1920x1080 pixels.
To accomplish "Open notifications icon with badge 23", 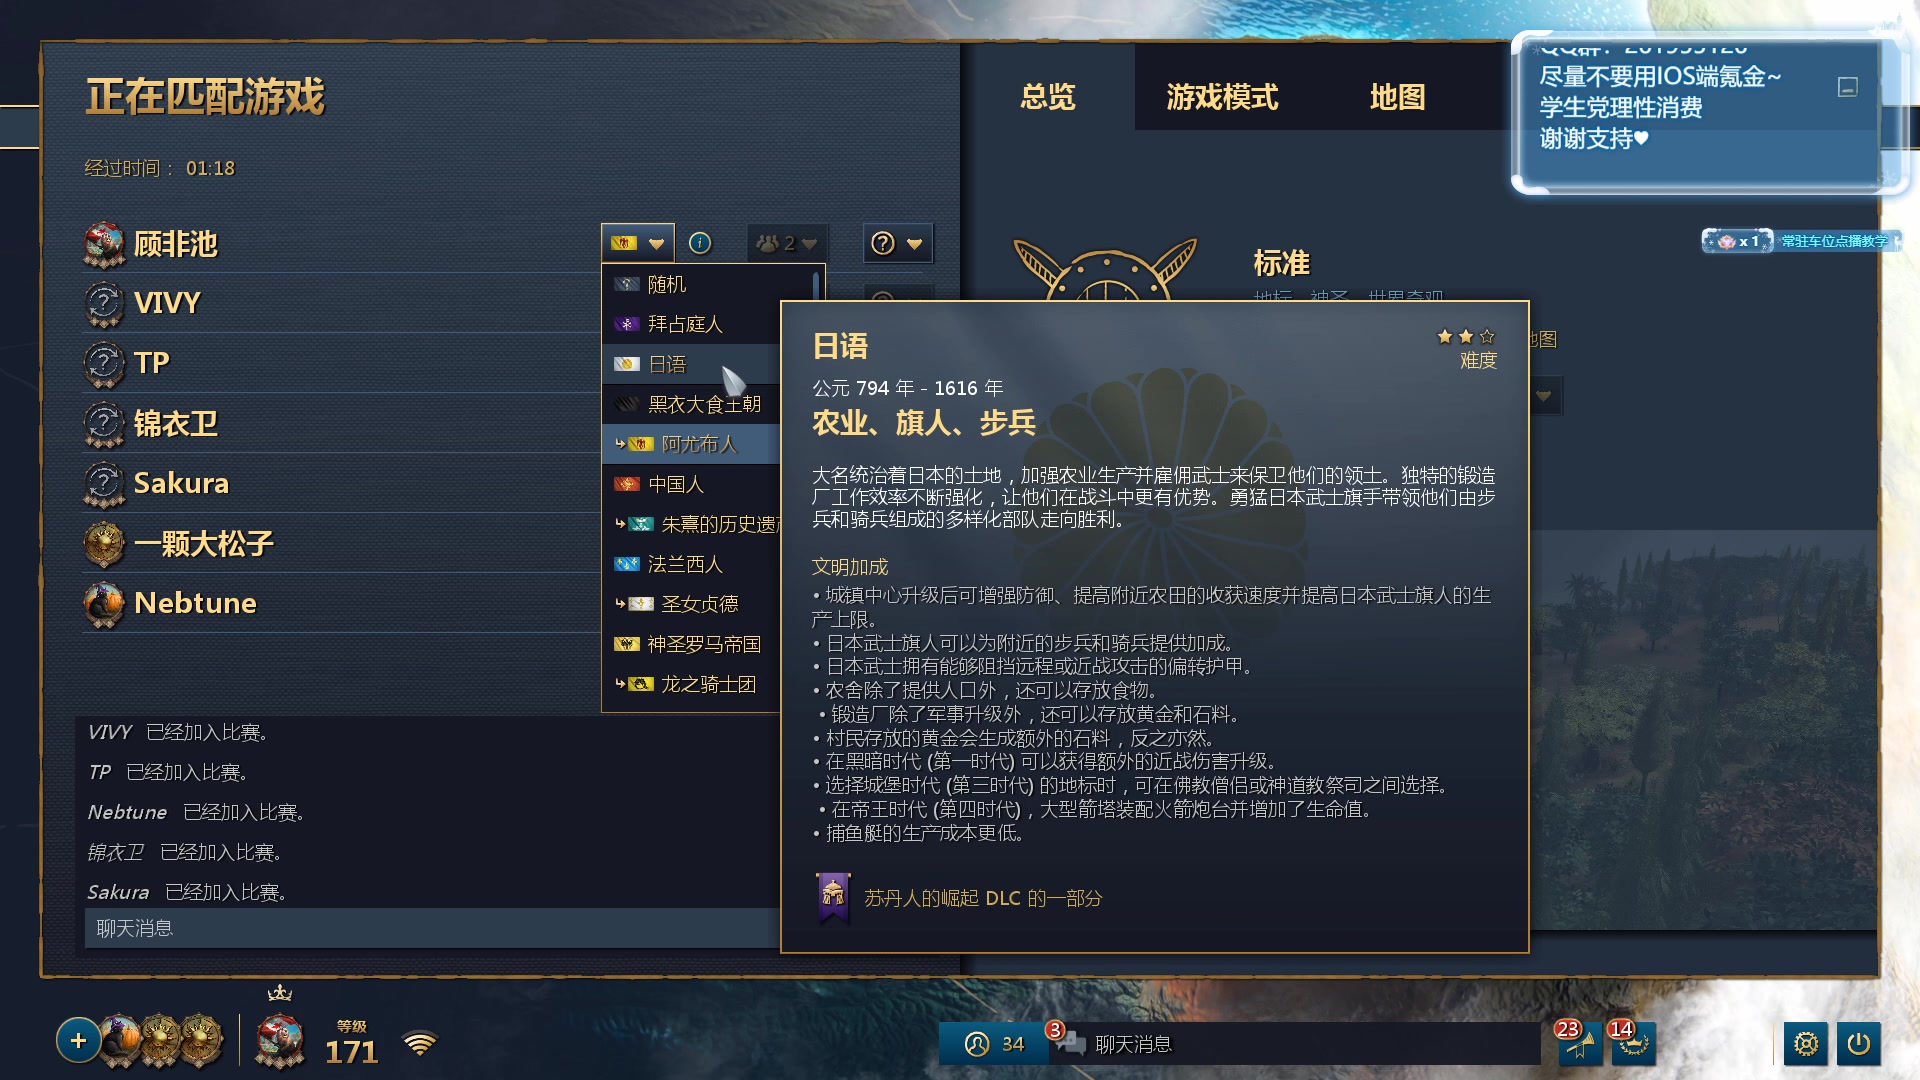I will pos(1579,1044).
